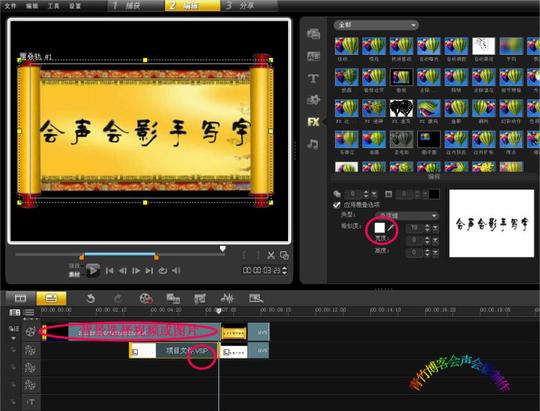Screen dimensions: 540x411
Task: Click the Undo arrow in timeline toolbar
Action: point(91,298)
